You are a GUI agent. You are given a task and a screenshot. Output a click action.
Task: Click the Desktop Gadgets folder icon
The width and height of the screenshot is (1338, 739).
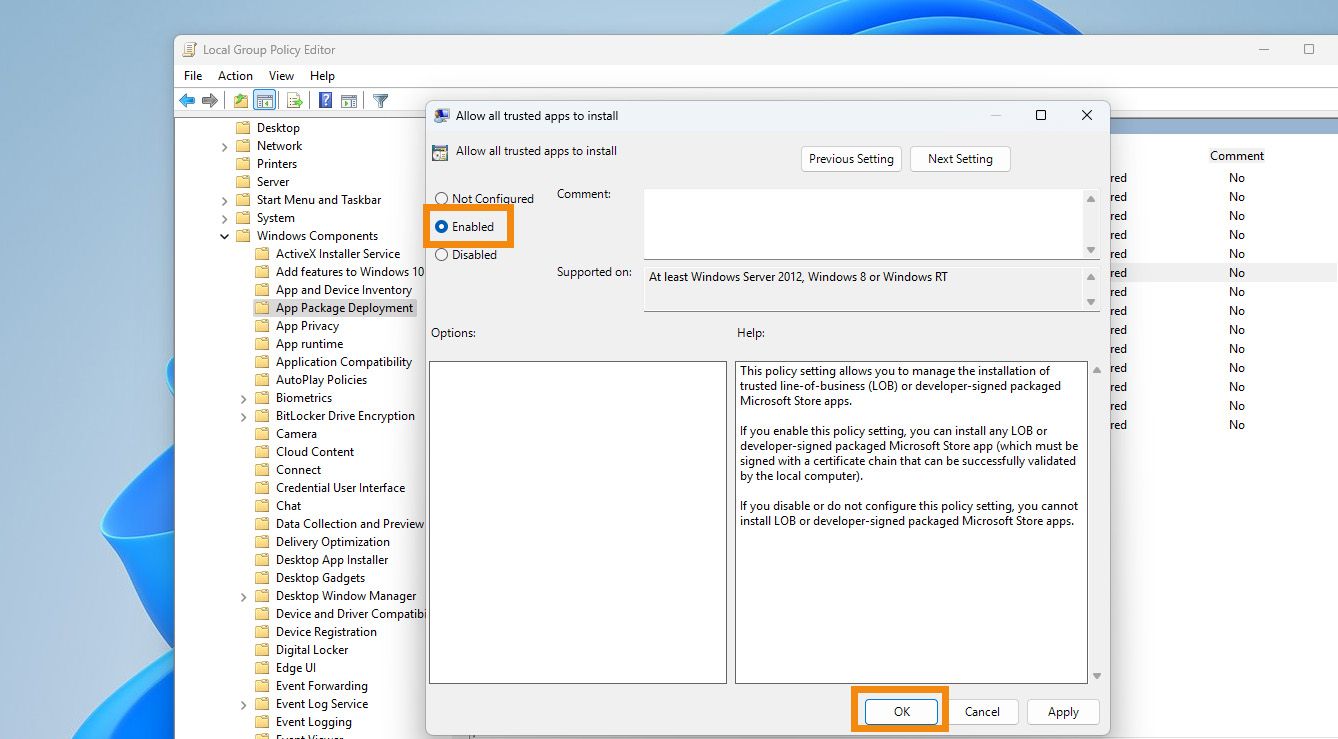pyautogui.click(x=262, y=578)
